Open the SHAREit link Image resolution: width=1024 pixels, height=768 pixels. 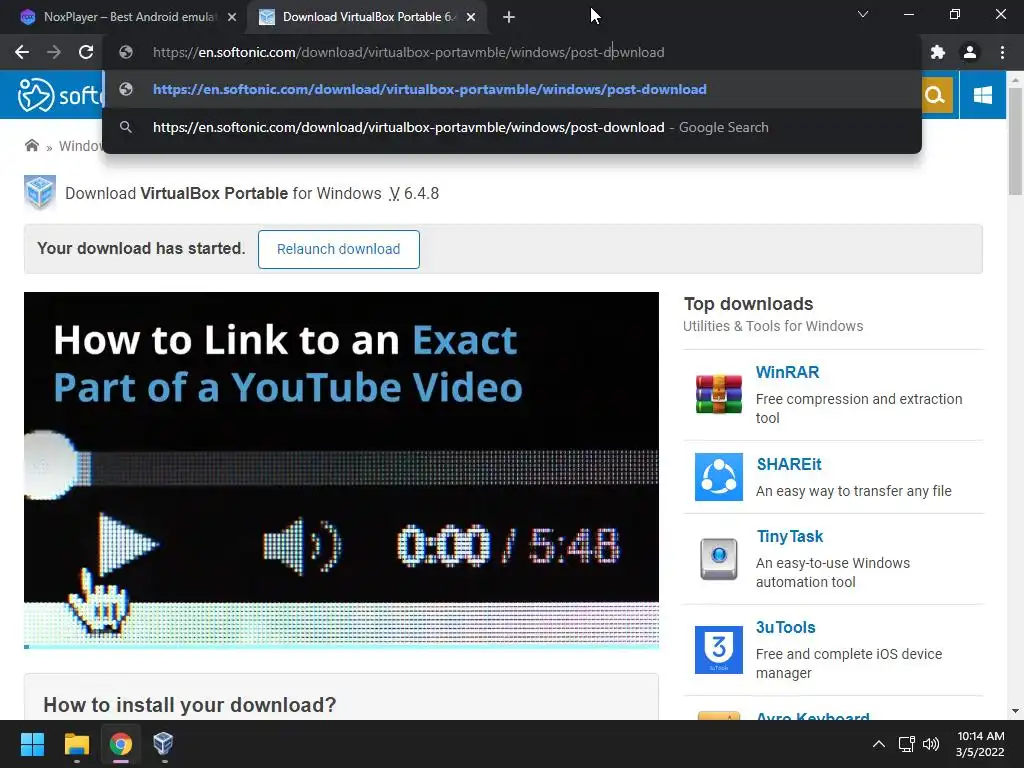click(789, 464)
